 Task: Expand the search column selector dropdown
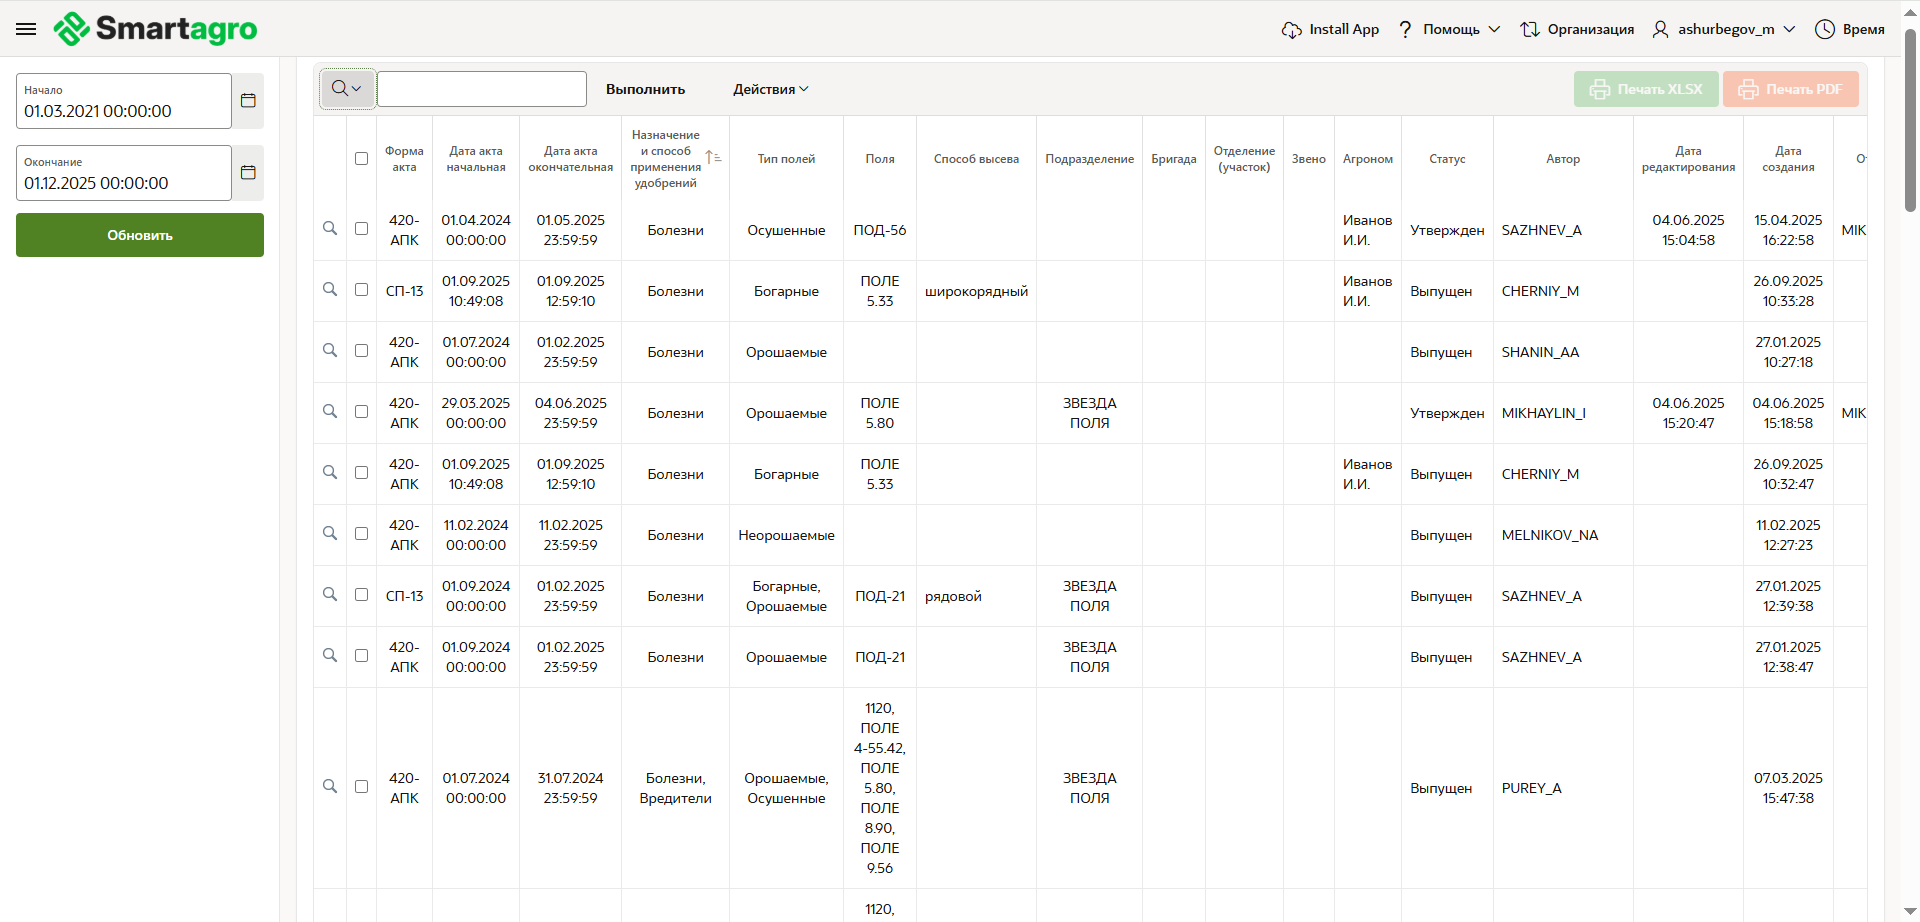tap(346, 89)
